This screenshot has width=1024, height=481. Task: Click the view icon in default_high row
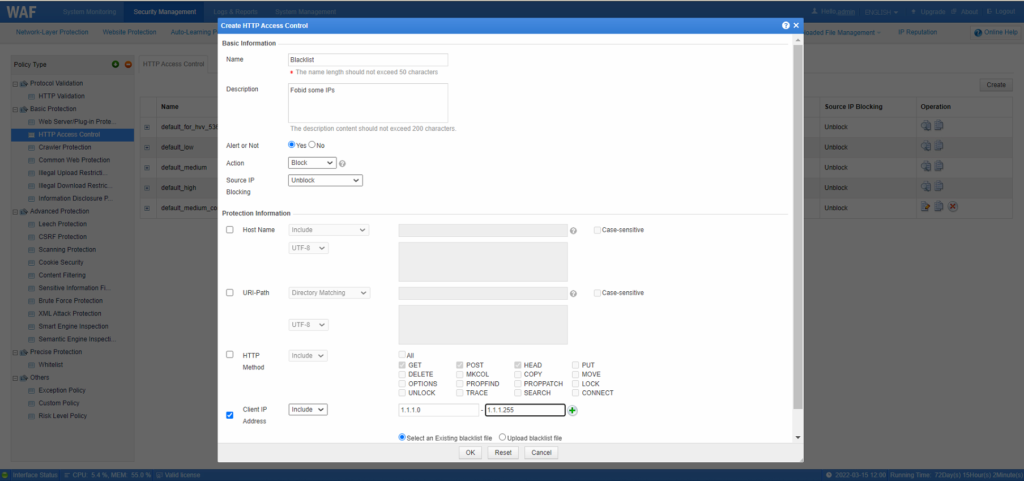pos(925,187)
